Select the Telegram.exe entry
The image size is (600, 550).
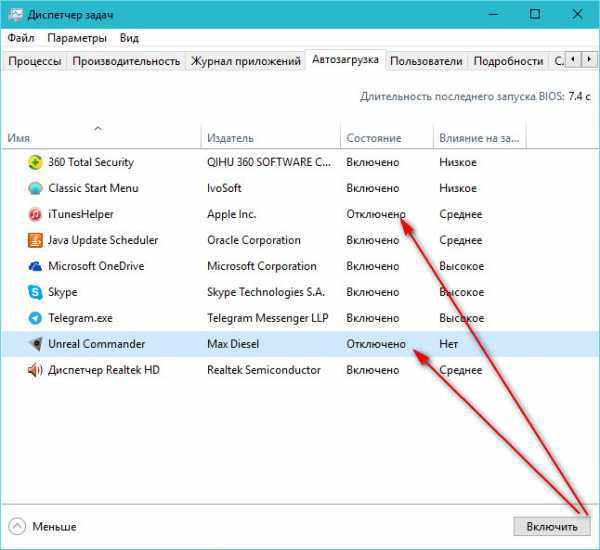80,318
